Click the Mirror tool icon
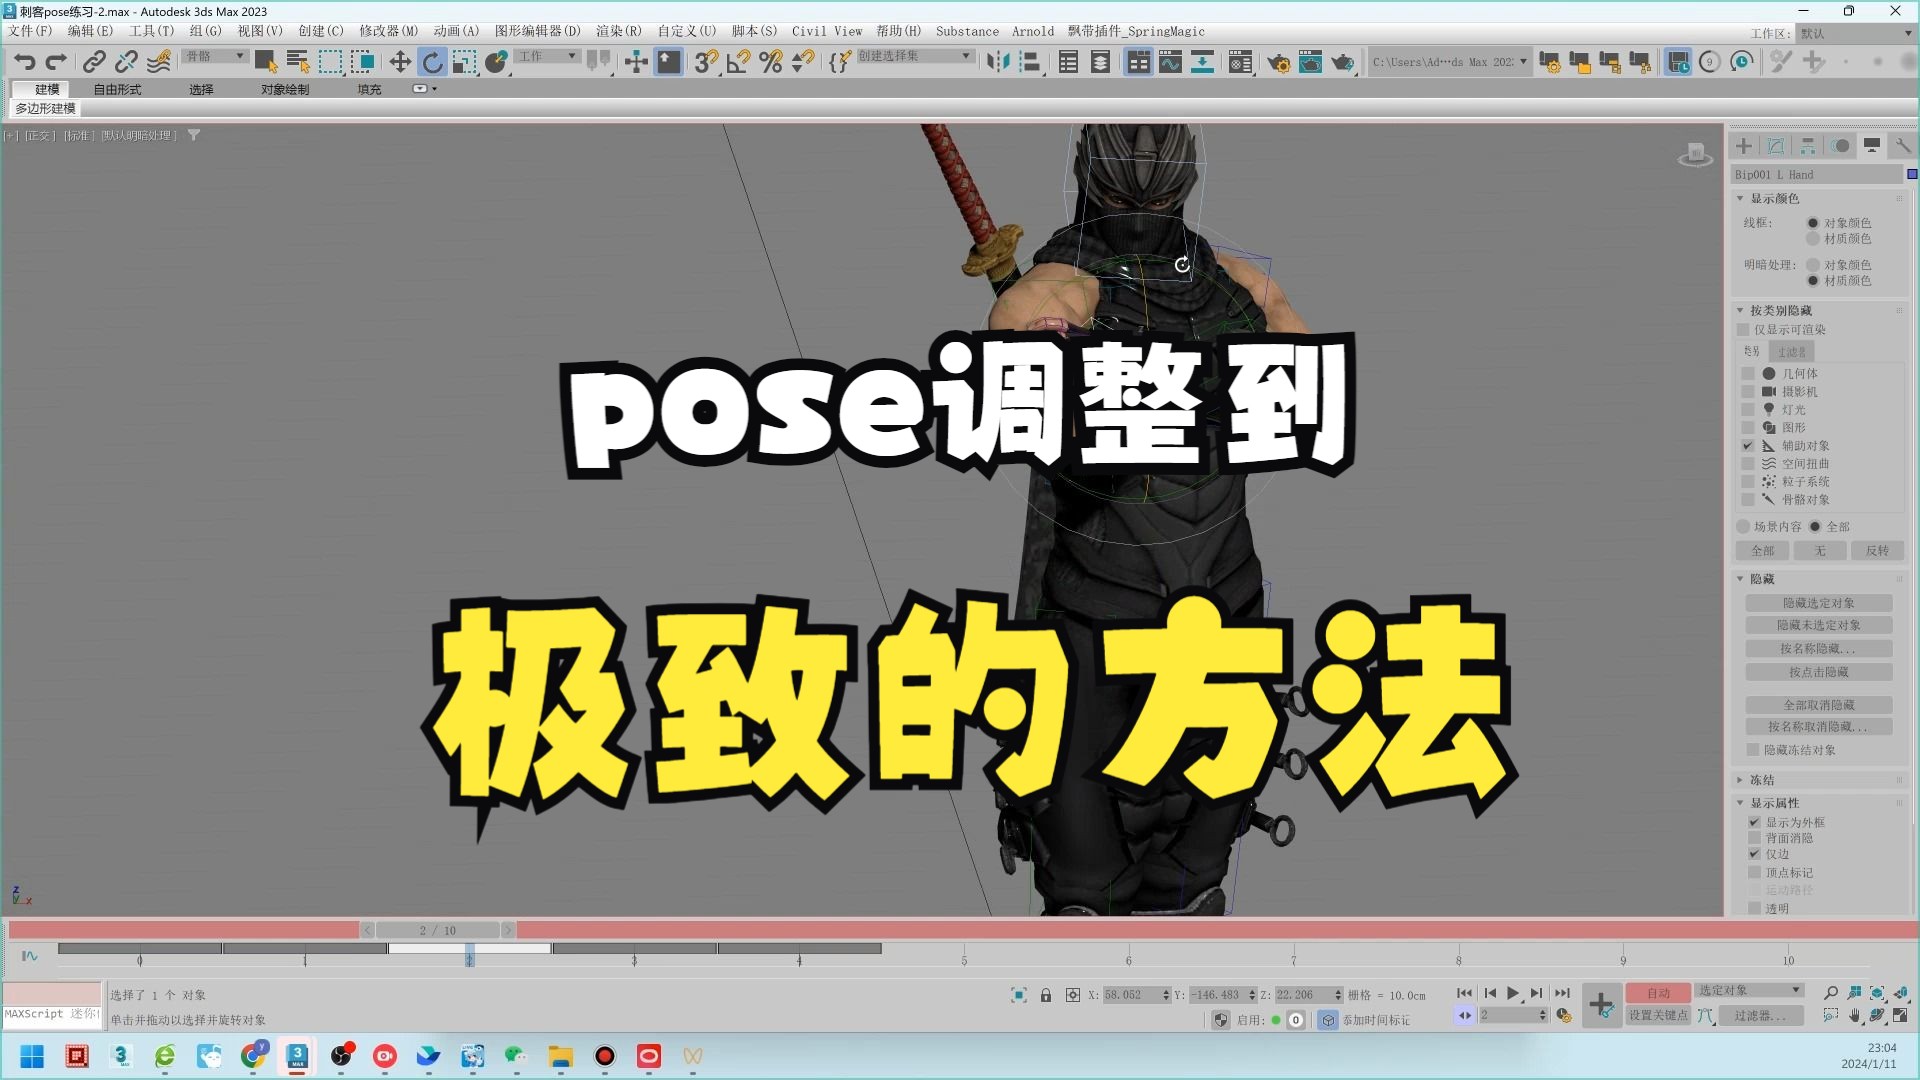The image size is (1920, 1080). tap(998, 62)
